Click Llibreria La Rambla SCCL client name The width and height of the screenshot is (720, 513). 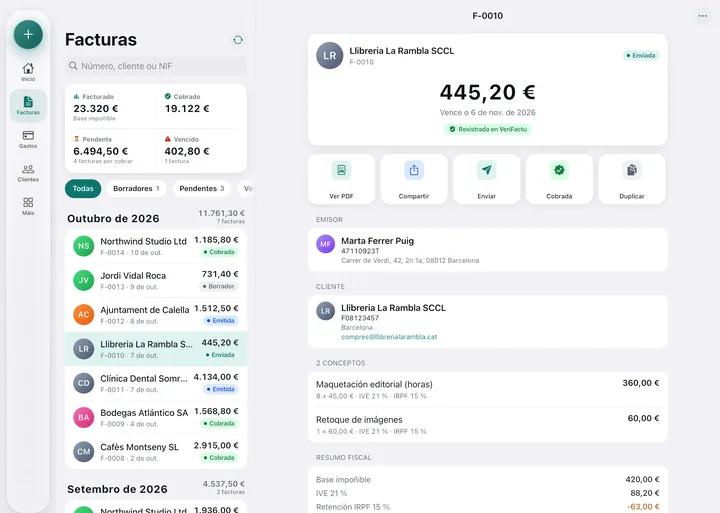(x=394, y=308)
